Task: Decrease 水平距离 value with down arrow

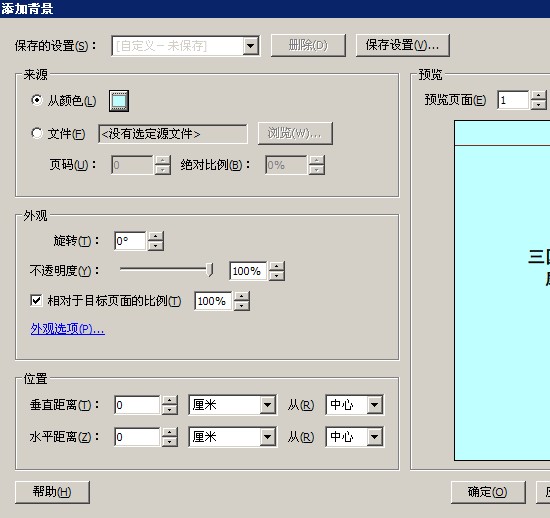Action: [170, 442]
